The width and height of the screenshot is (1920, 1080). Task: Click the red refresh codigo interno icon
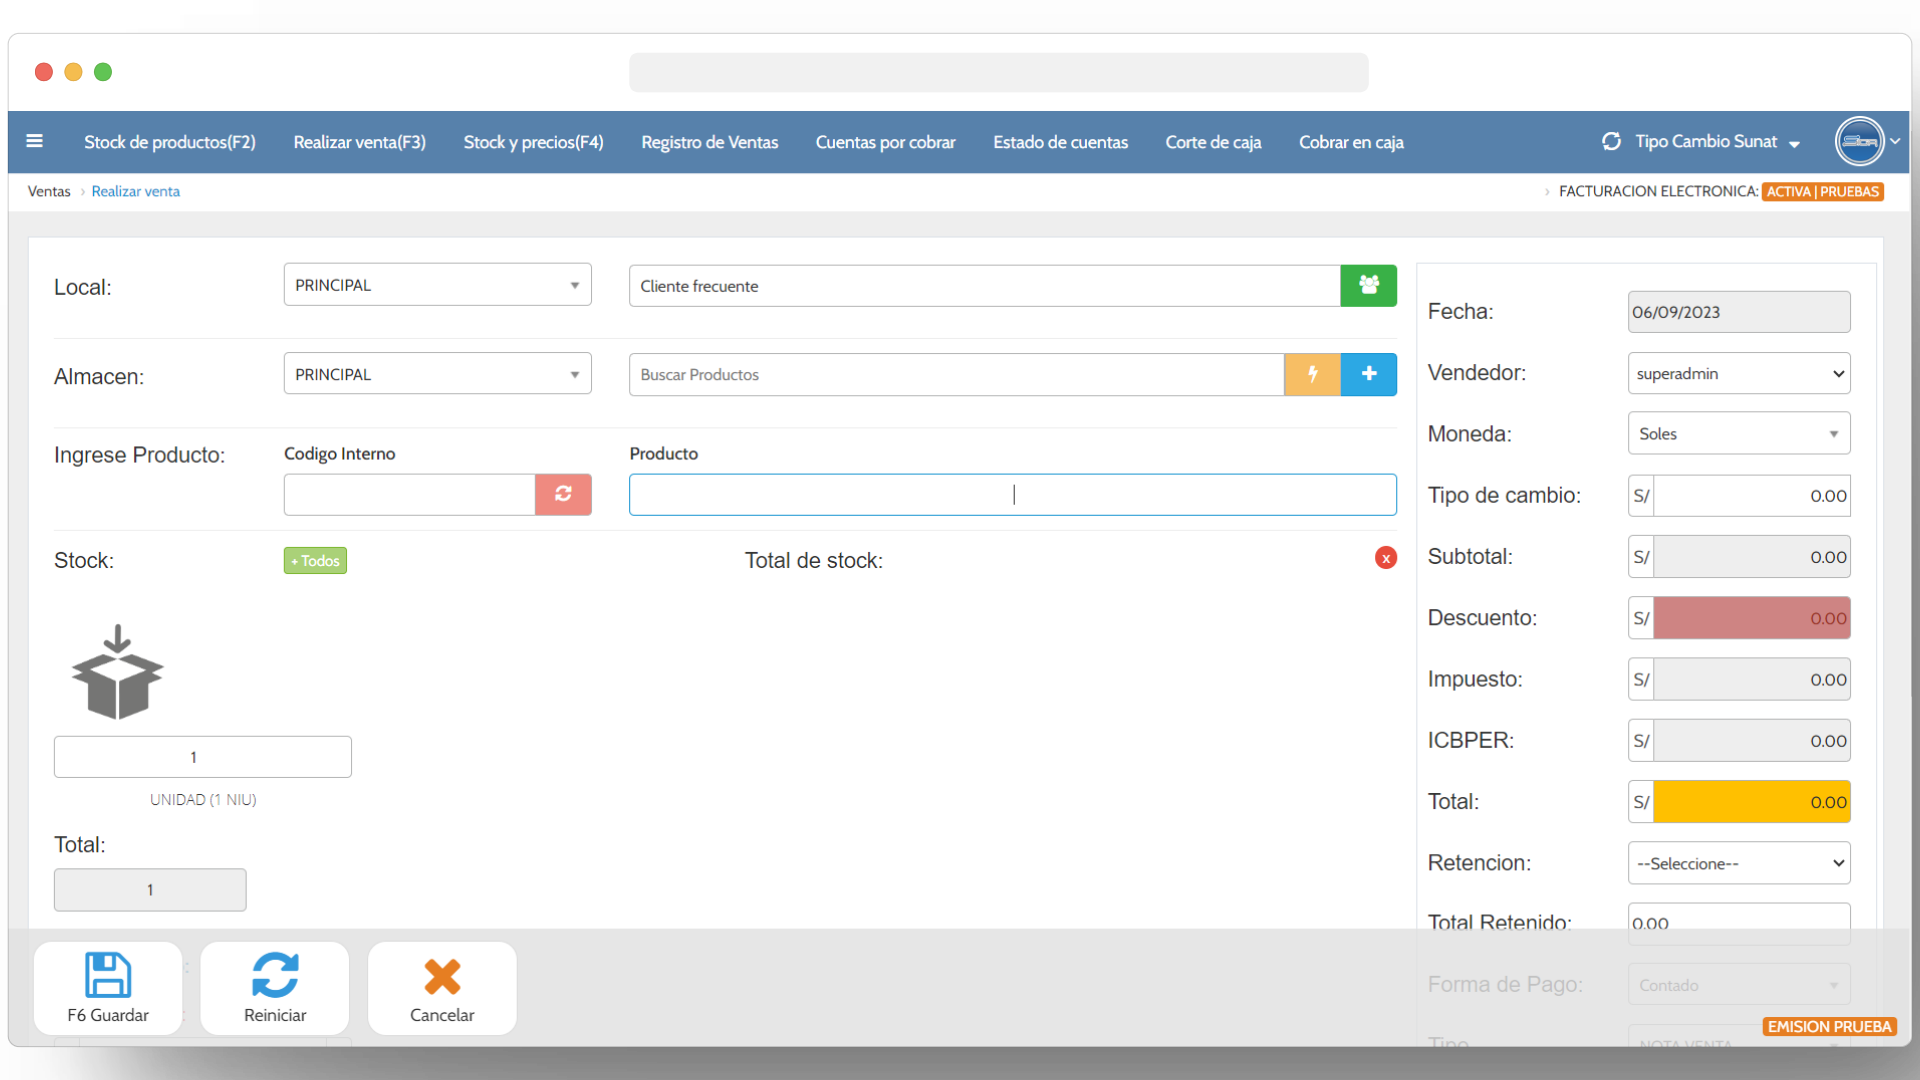(x=563, y=494)
